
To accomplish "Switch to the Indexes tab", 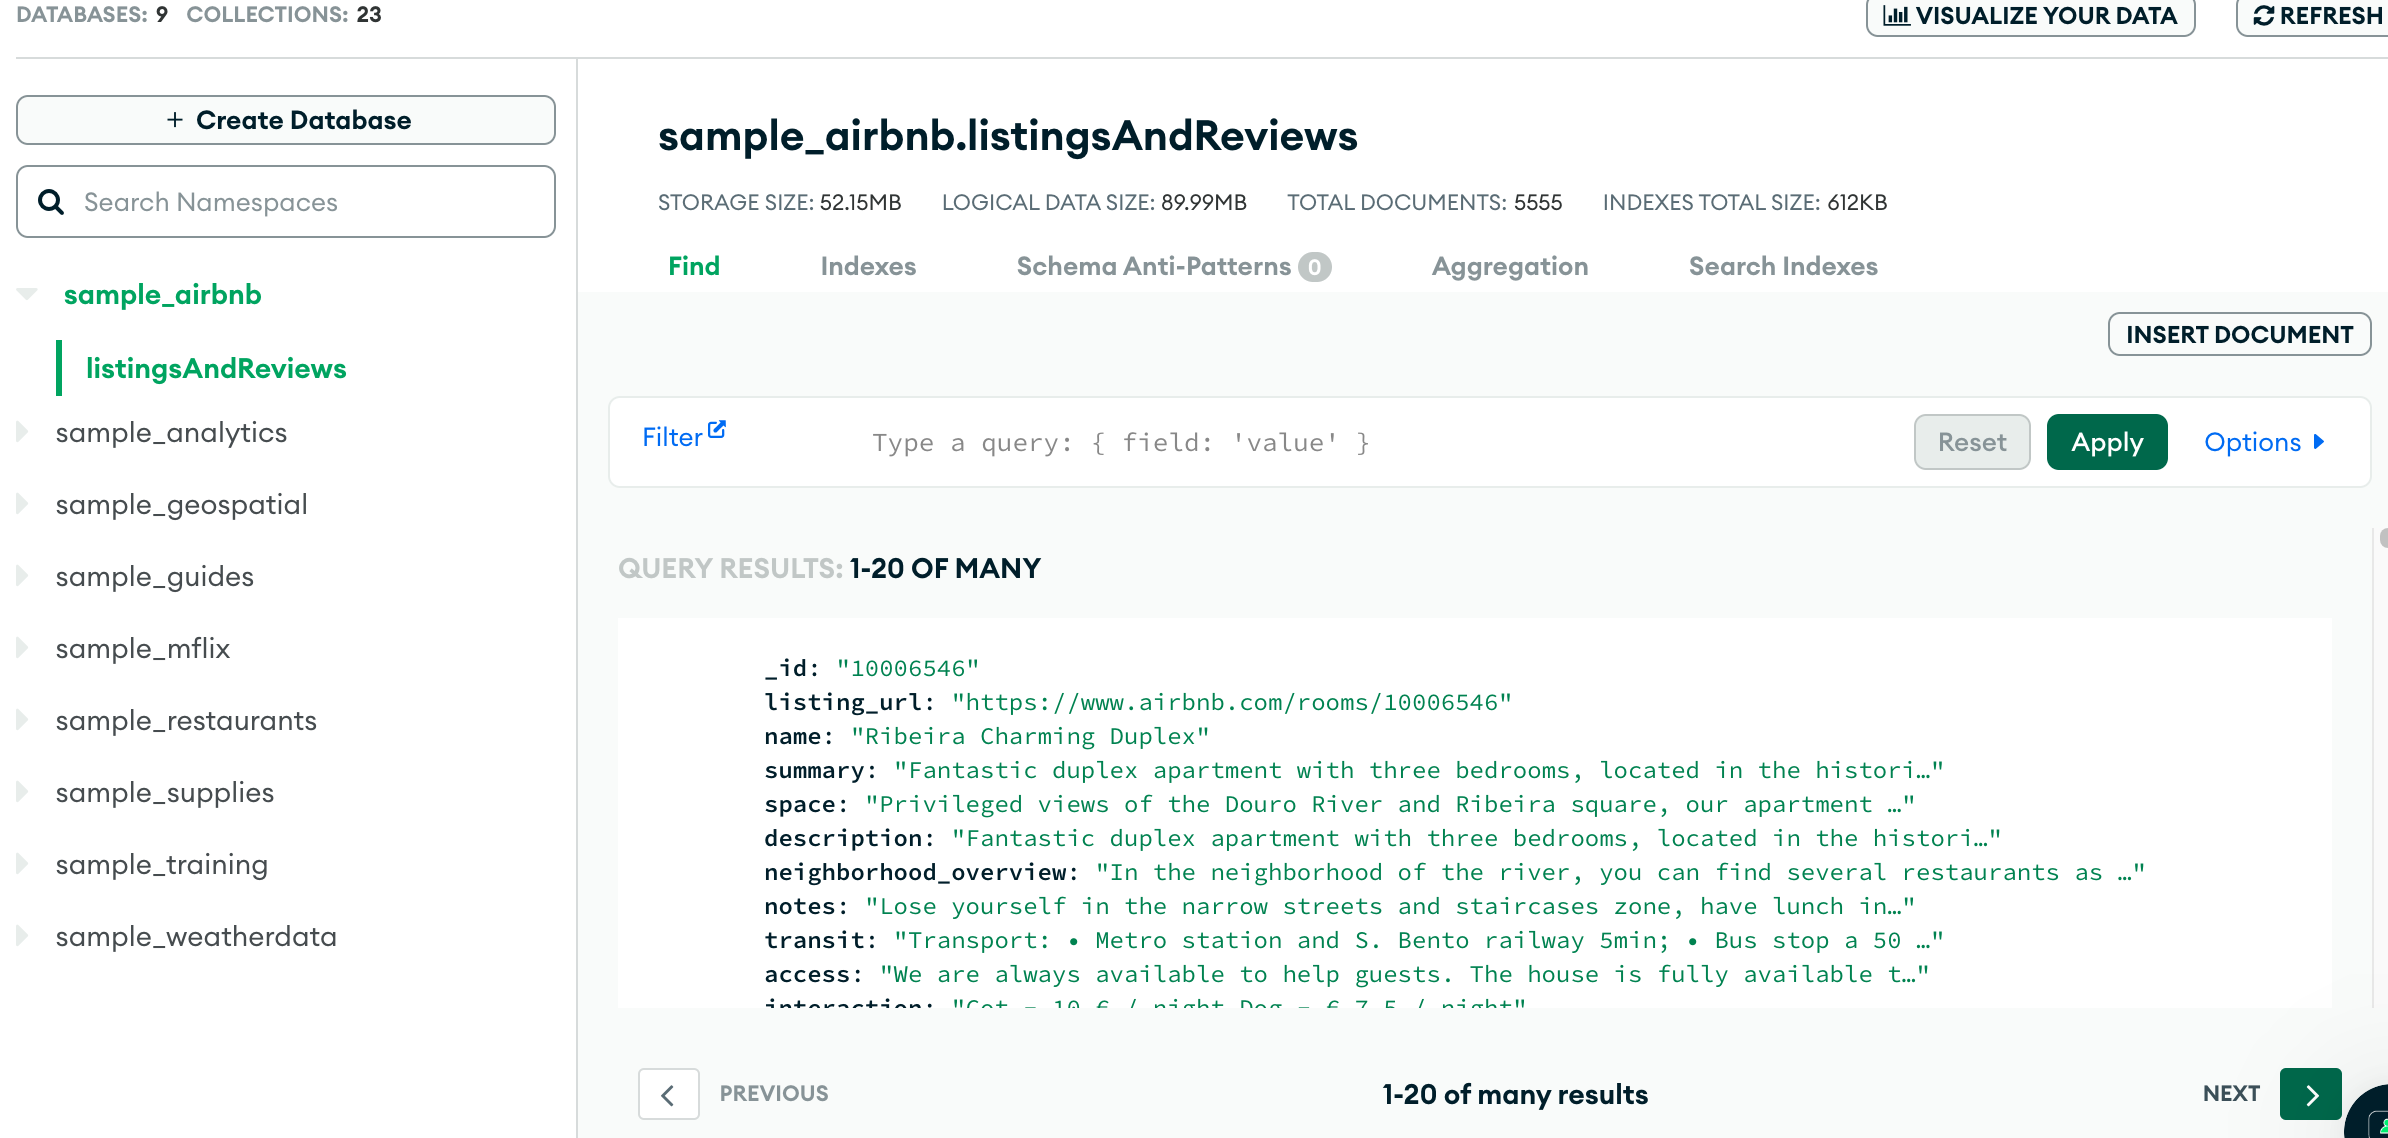I will click(868, 266).
